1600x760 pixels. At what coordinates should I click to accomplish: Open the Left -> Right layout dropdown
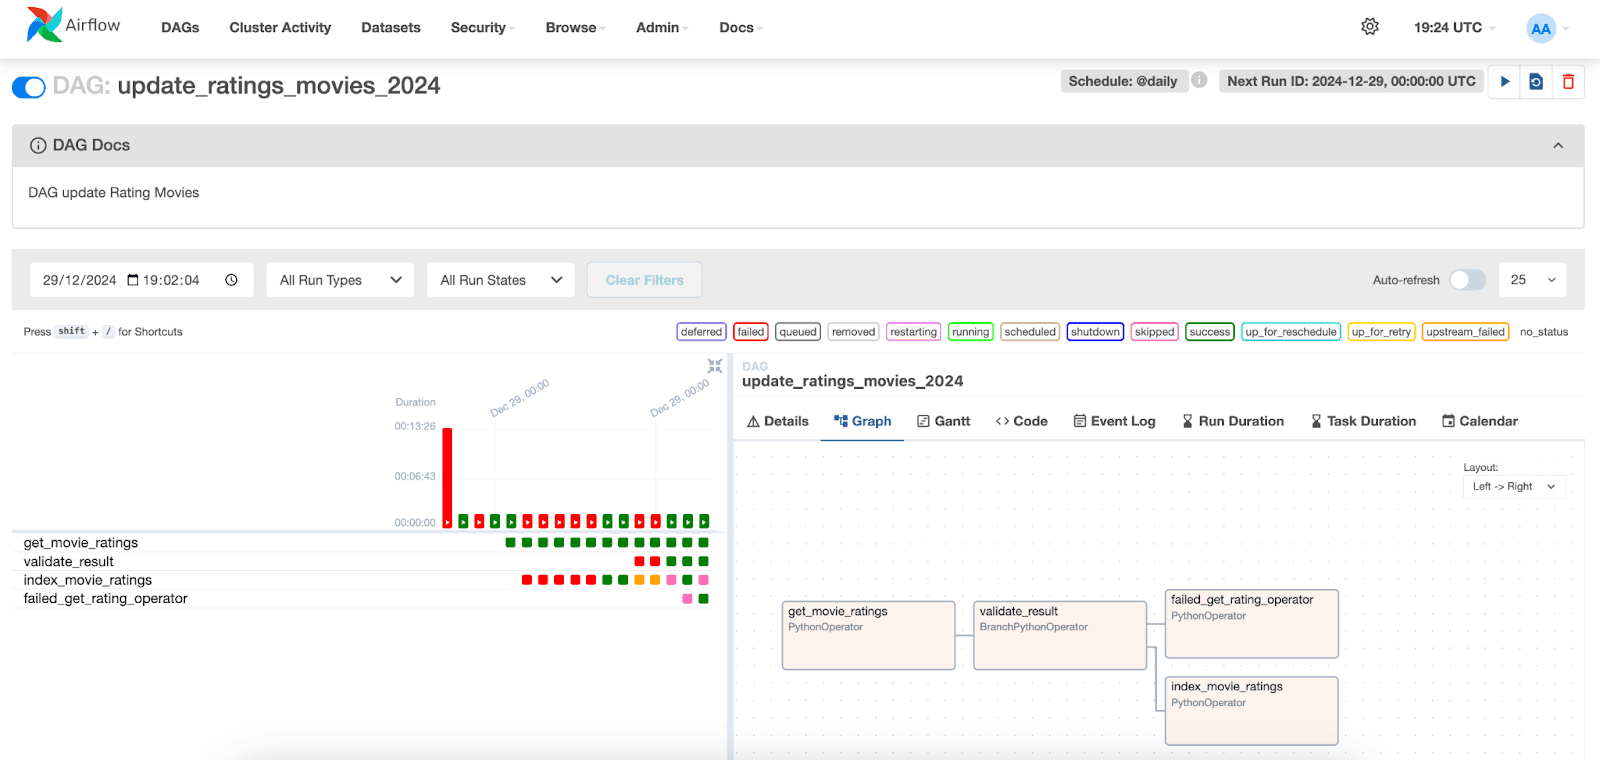pyautogui.click(x=1514, y=487)
